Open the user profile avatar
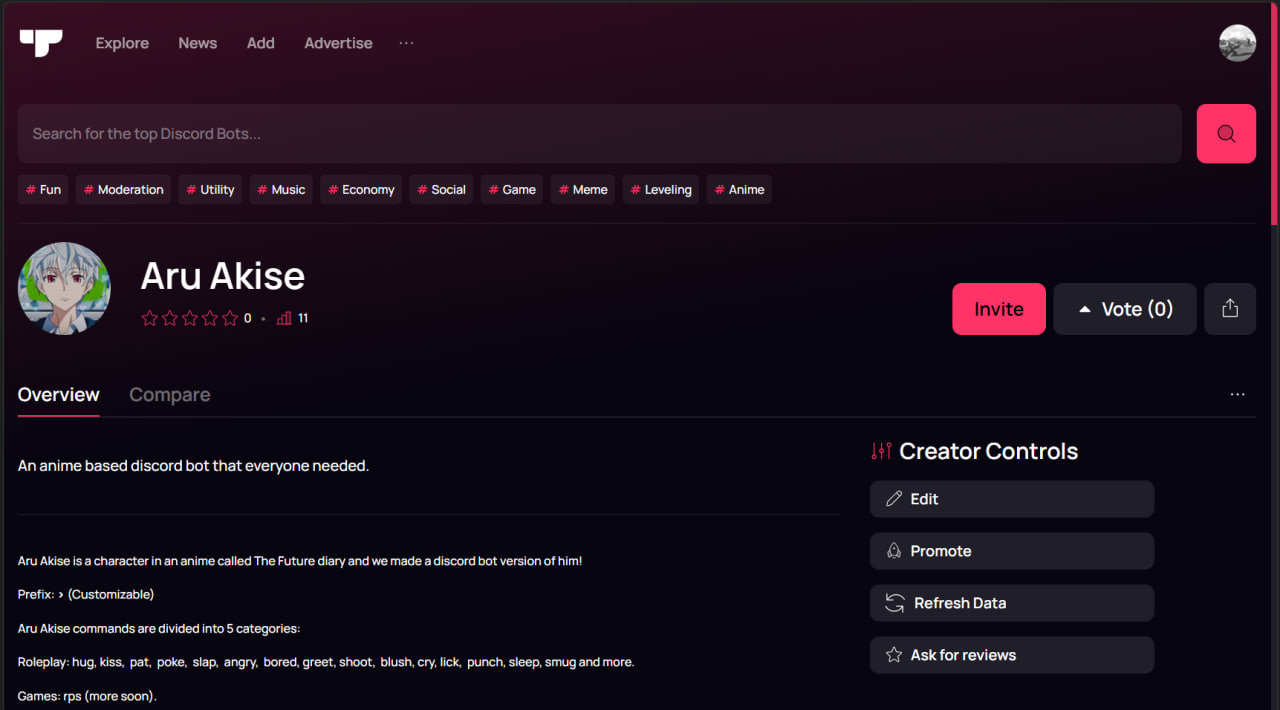 [1237, 43]
